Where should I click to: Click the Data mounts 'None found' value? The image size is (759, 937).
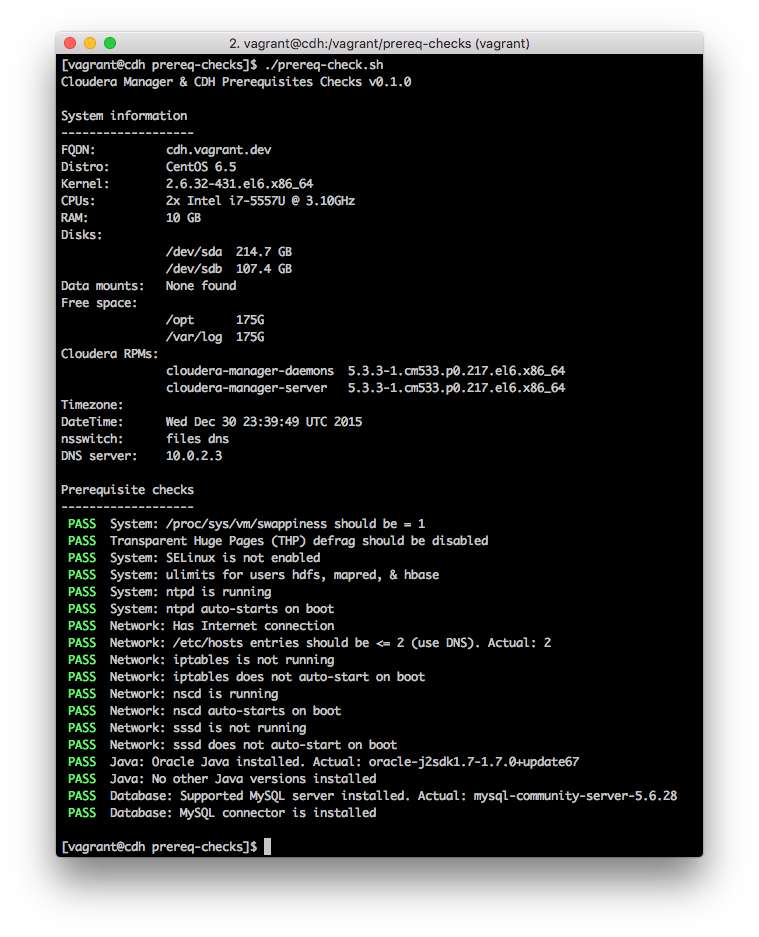[x=201, y=286]
